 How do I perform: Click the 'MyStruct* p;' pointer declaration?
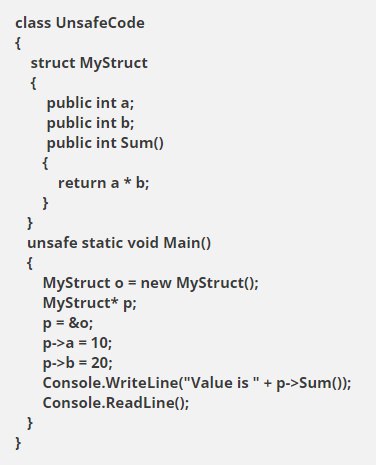coord(90,303)
